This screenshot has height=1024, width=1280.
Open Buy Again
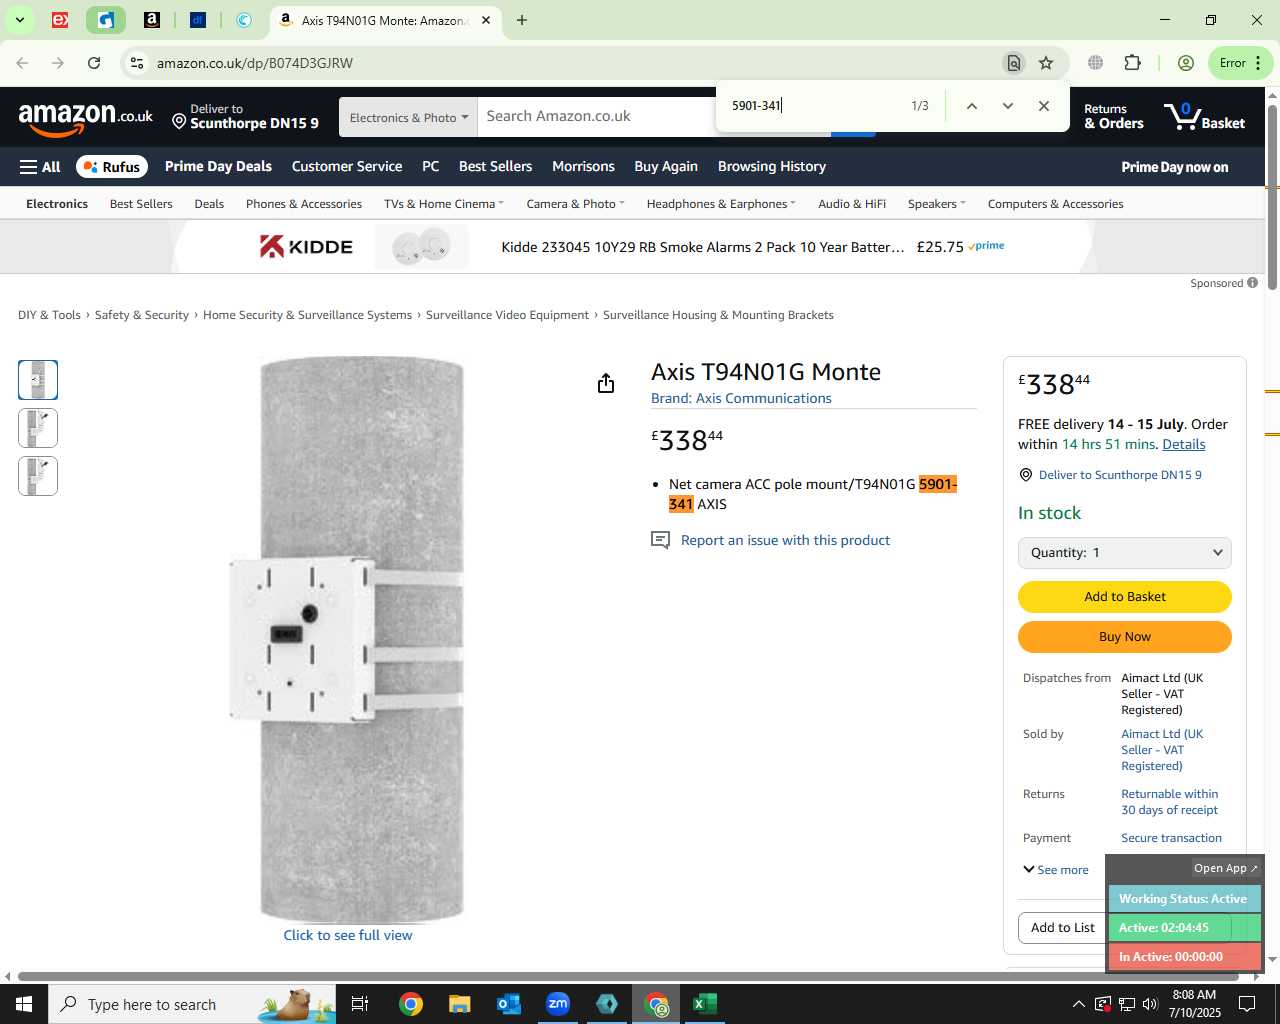point(666,166)
